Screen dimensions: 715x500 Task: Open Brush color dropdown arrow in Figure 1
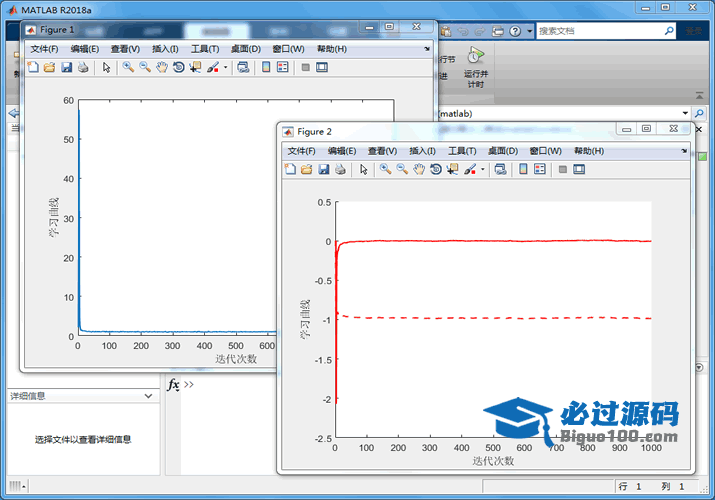pos(225,67)
